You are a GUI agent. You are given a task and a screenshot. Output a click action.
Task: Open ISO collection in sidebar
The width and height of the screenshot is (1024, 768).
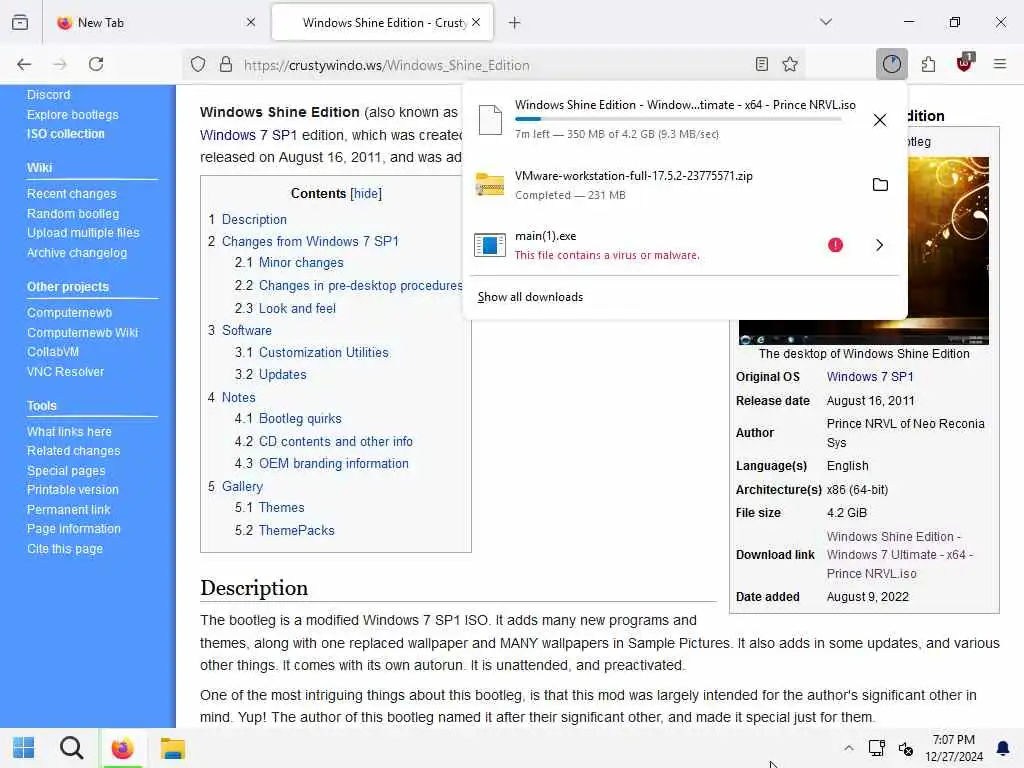point(65,133)
